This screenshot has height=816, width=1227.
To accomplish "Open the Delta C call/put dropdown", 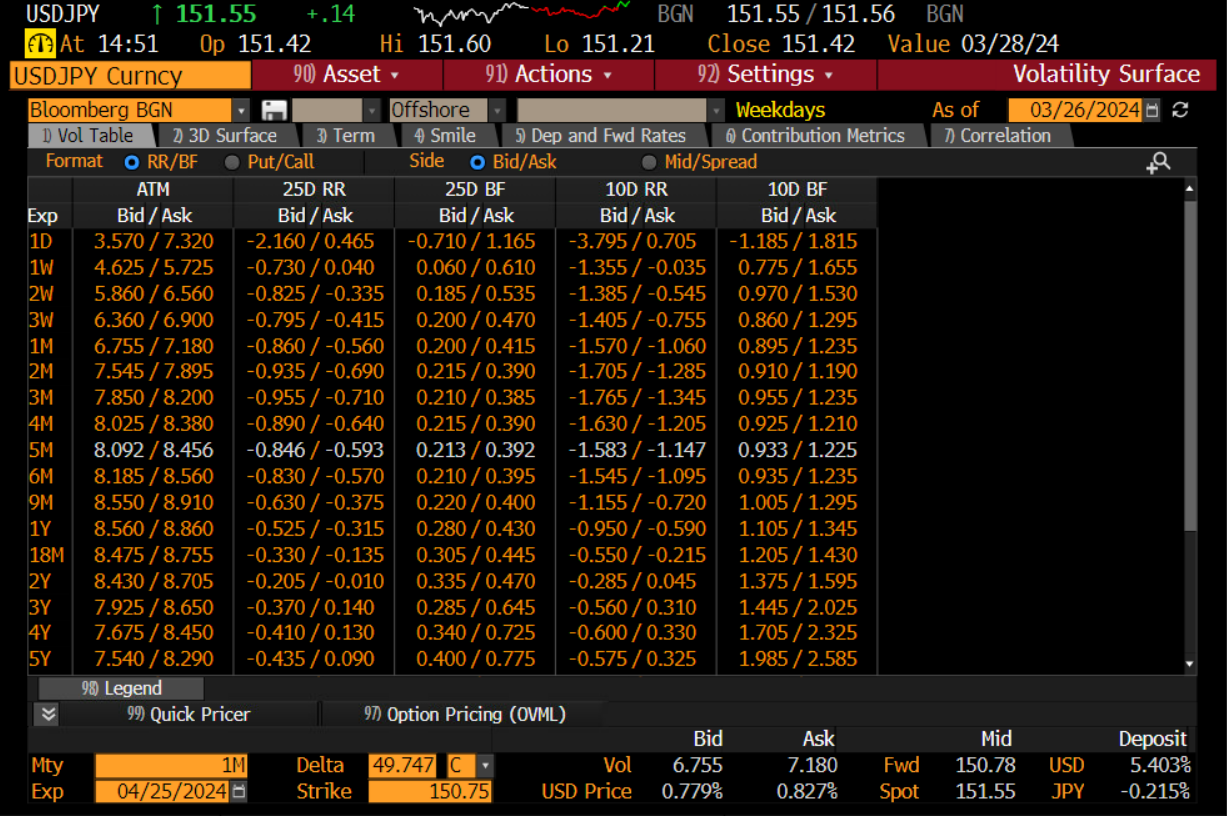I will click(x=485, y=766).
